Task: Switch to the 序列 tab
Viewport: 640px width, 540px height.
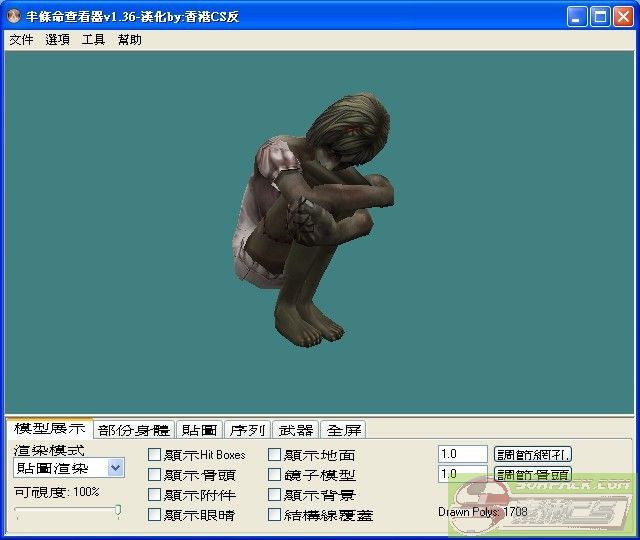Action: pos(247,430)
